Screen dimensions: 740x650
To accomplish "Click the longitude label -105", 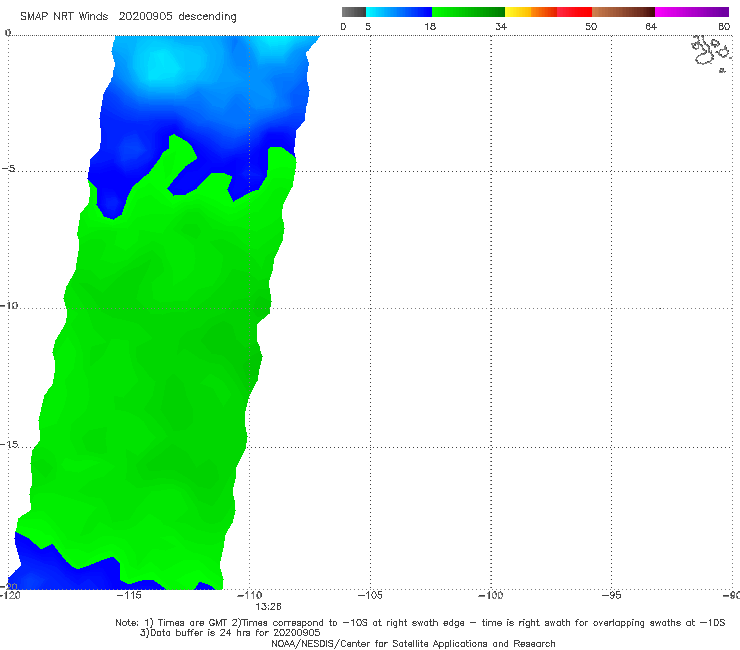I will 370,595.
